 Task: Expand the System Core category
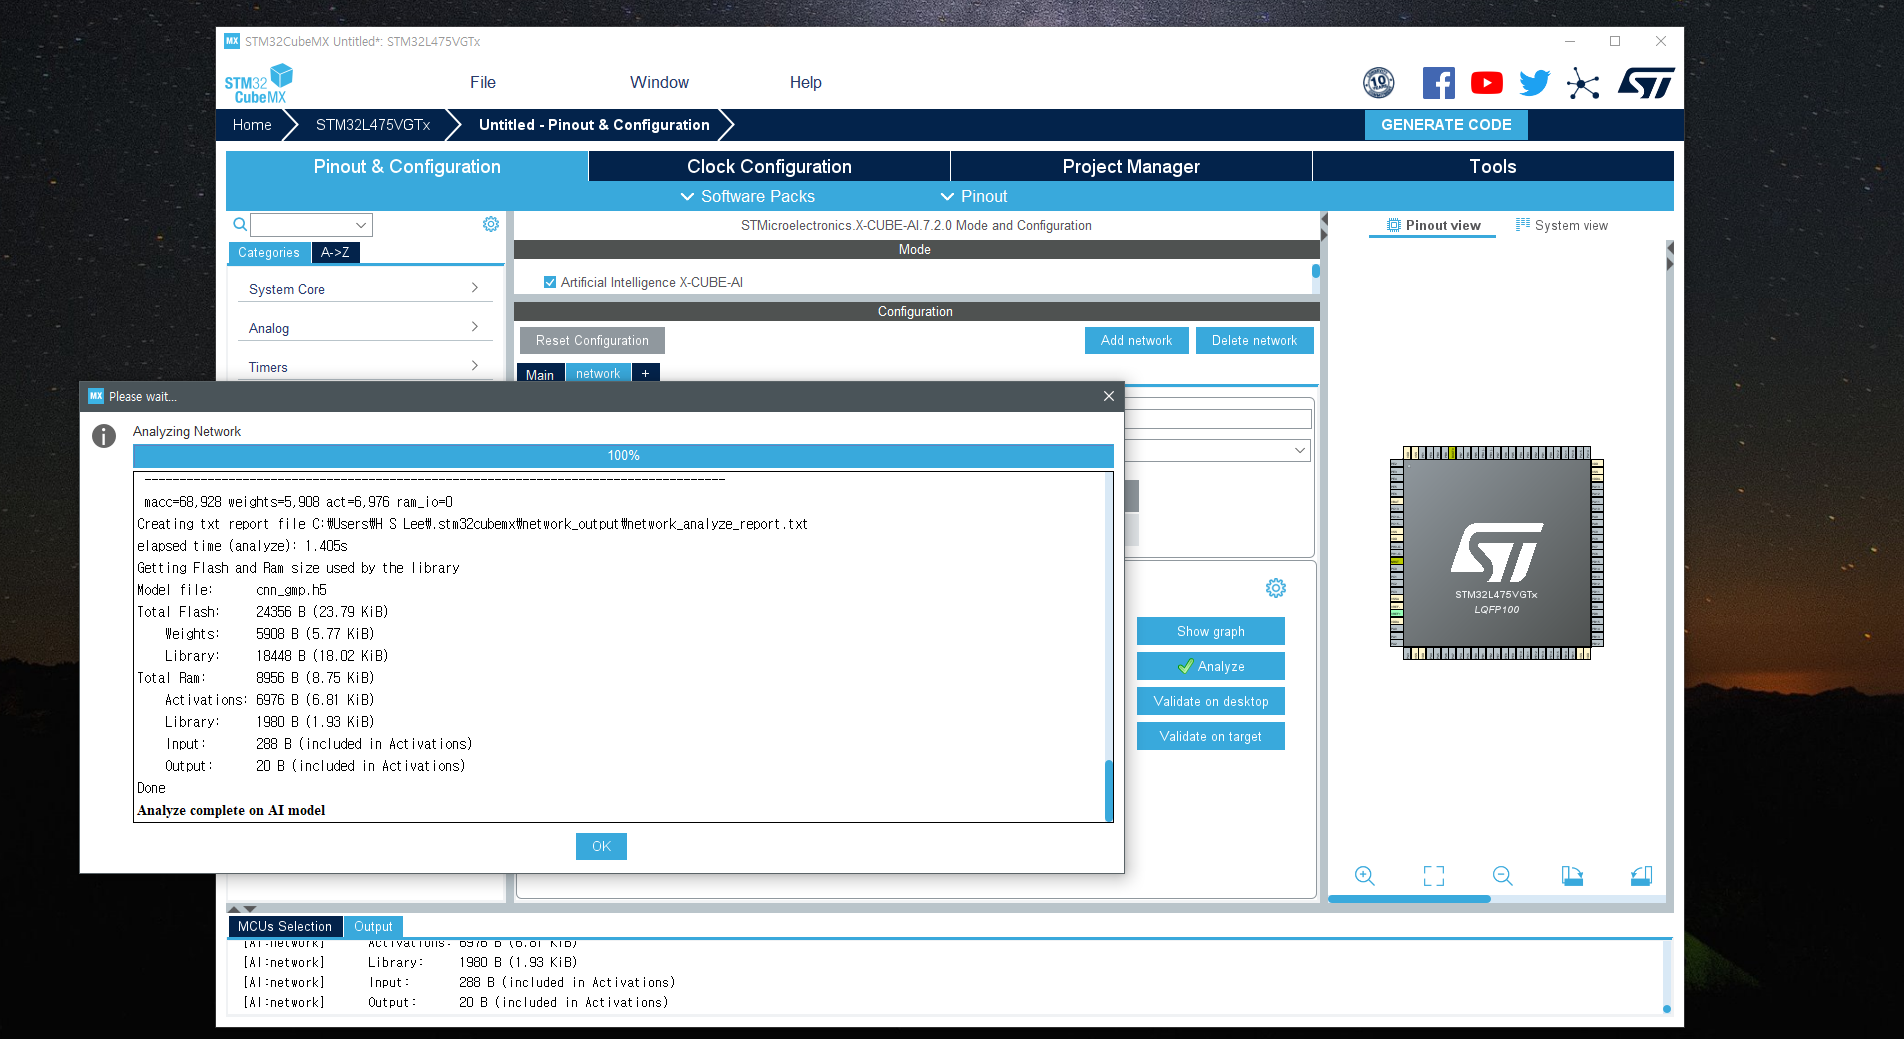tap(365, 289)
